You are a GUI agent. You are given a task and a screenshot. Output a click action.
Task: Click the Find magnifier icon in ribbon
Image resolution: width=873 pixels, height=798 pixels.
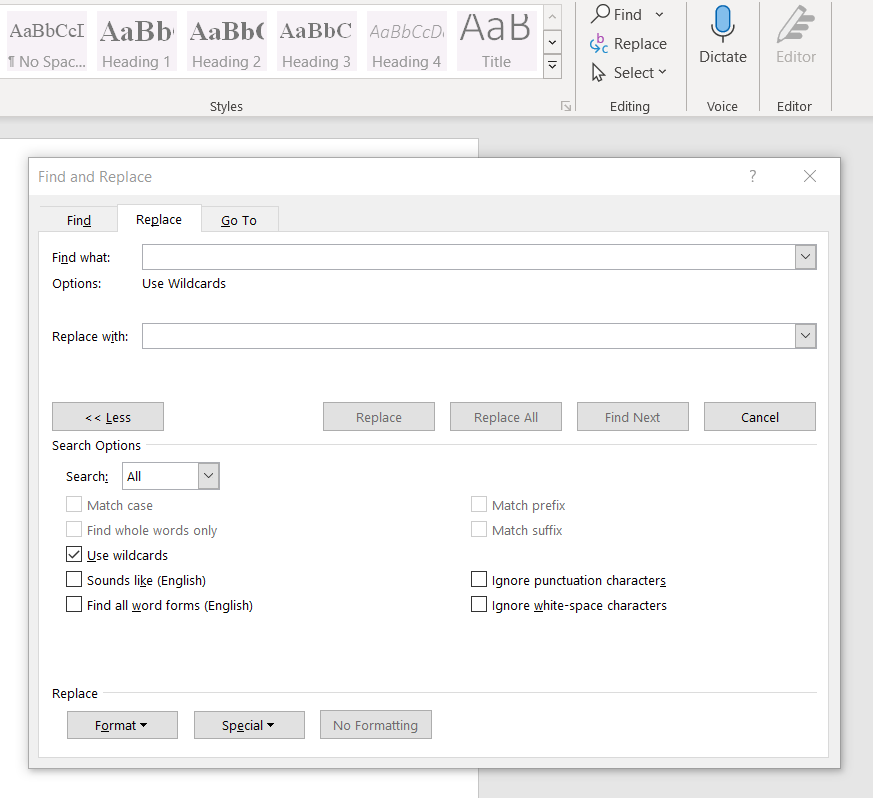[601, 14]
